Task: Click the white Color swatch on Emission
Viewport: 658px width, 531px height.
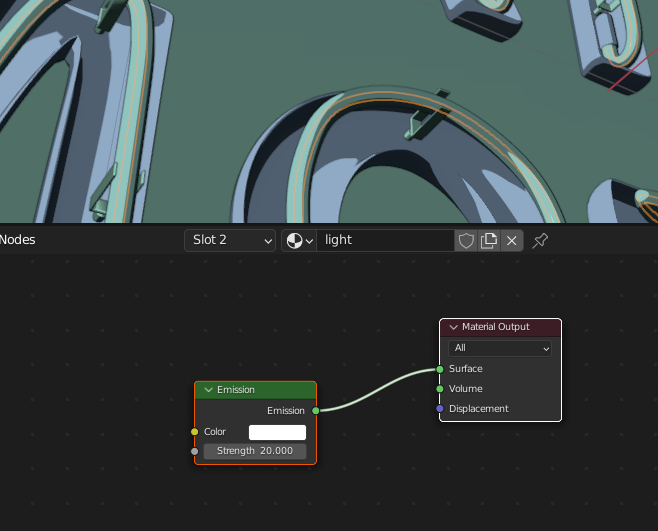Action: 277,432
